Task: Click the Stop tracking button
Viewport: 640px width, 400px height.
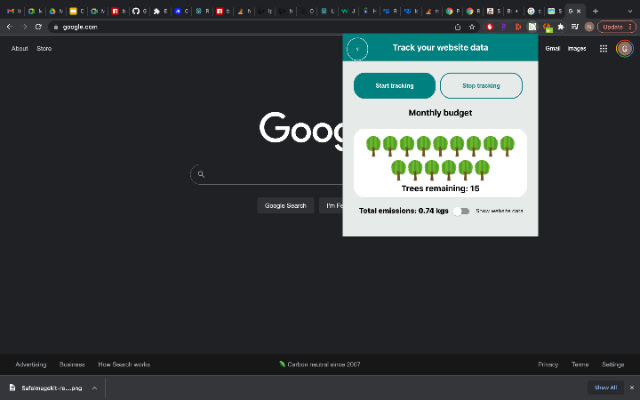Action: coord(481,86)
